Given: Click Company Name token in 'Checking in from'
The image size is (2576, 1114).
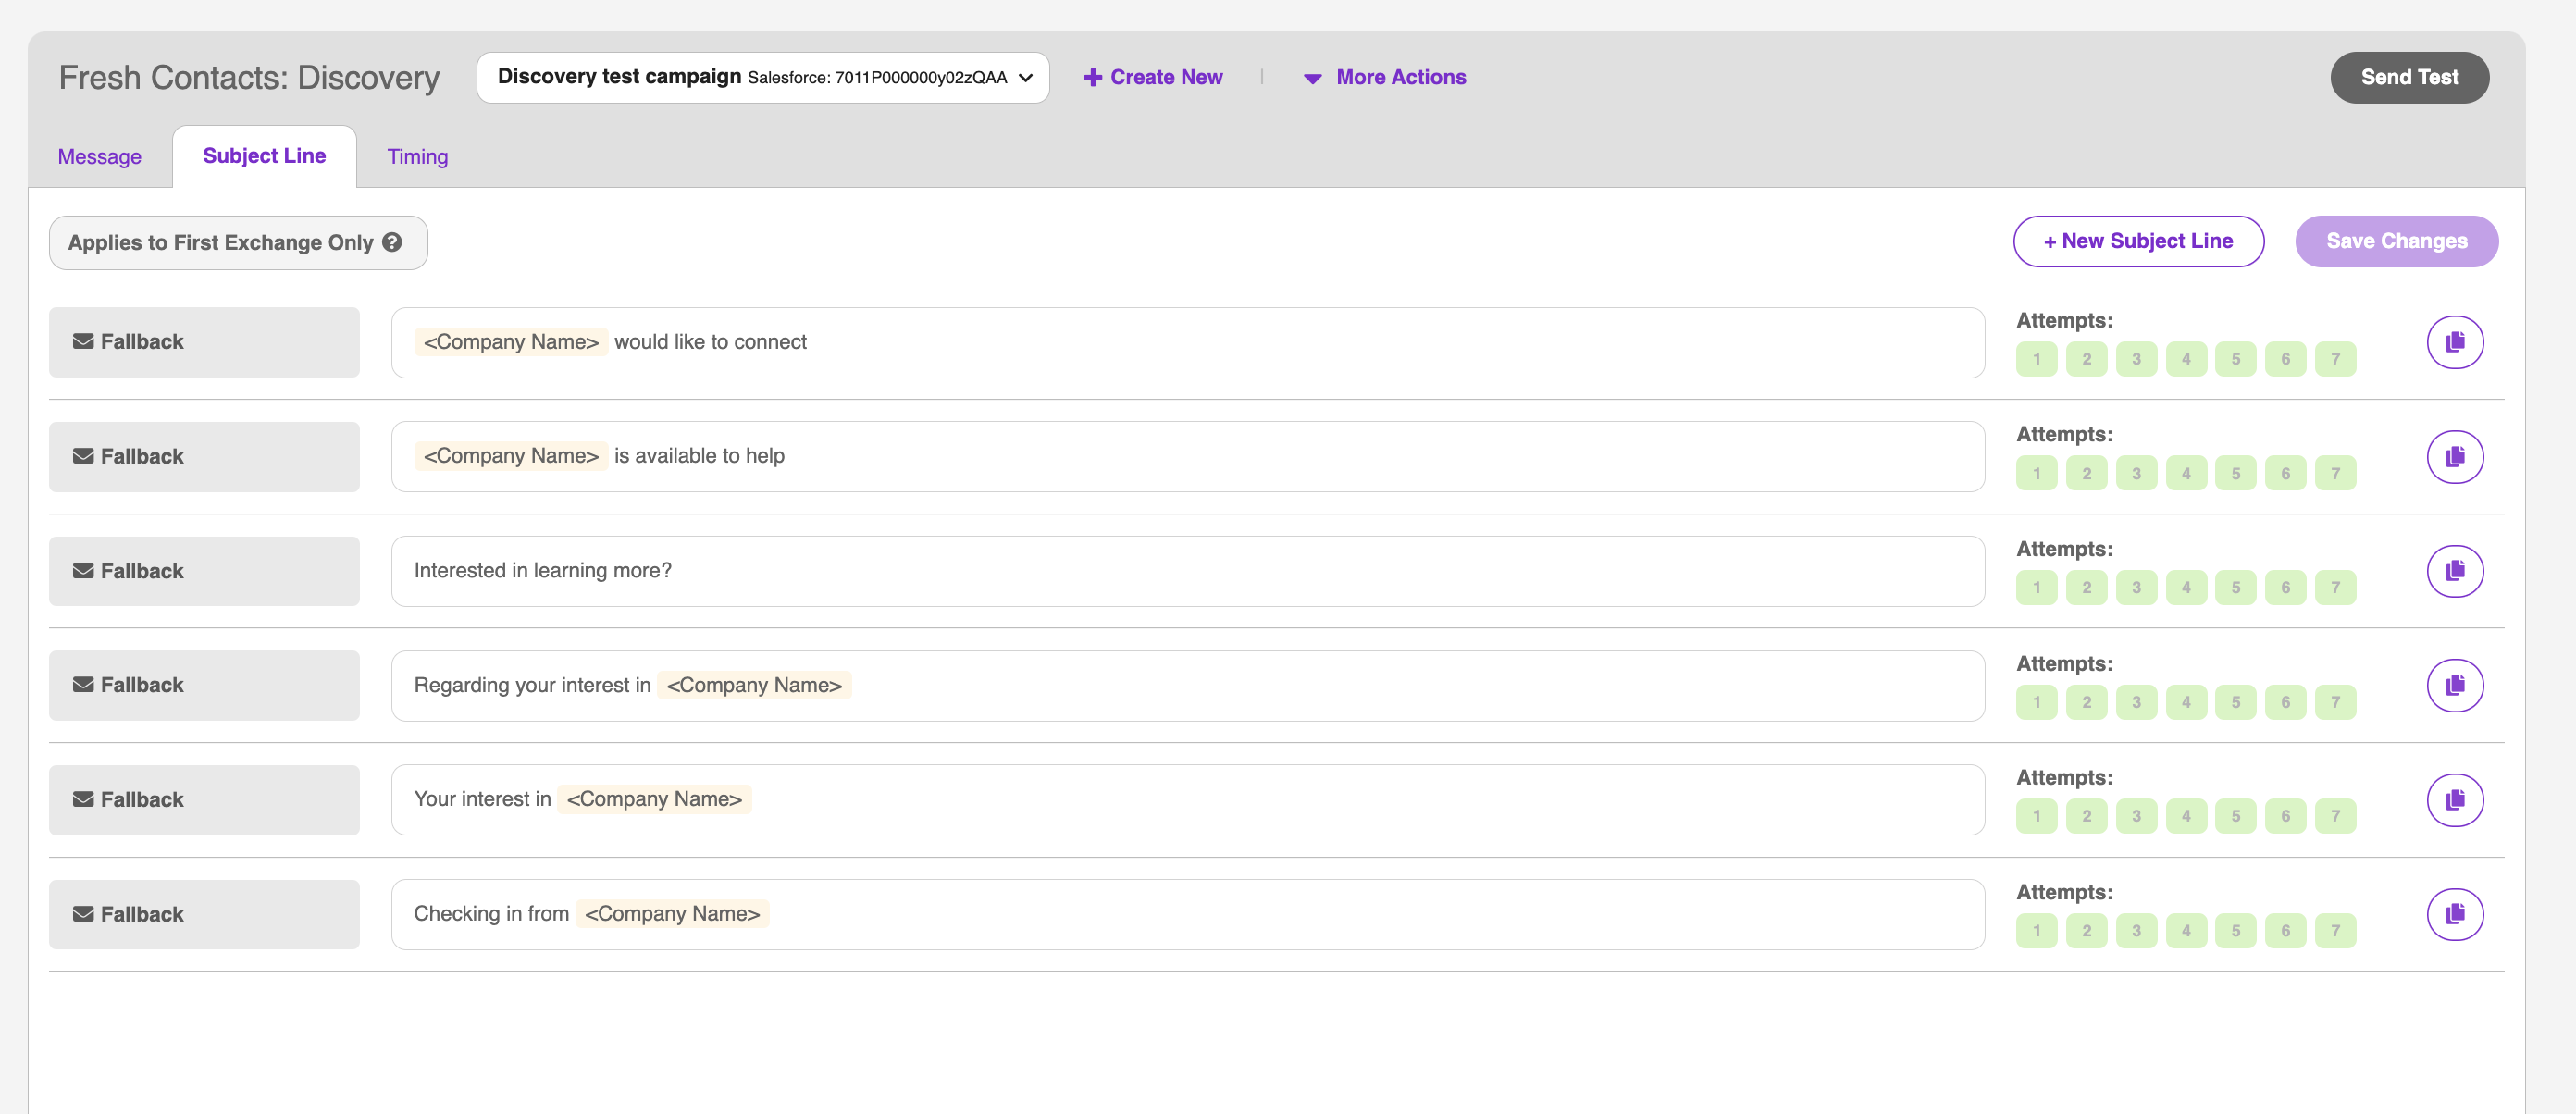Looking at the screenshot, I should pyautogui.click(x=672, y=914).
